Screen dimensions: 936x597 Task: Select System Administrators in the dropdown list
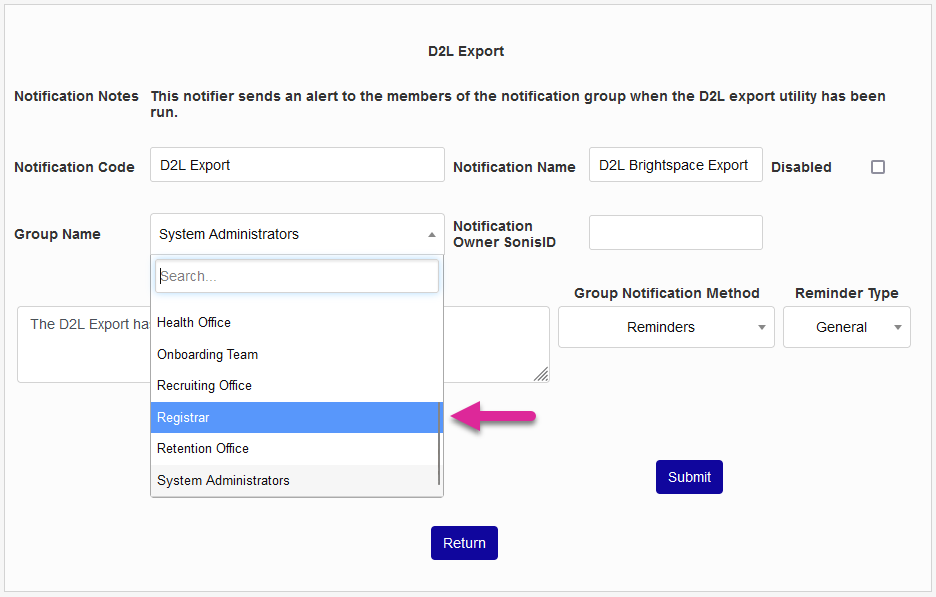tap(296, 480)
